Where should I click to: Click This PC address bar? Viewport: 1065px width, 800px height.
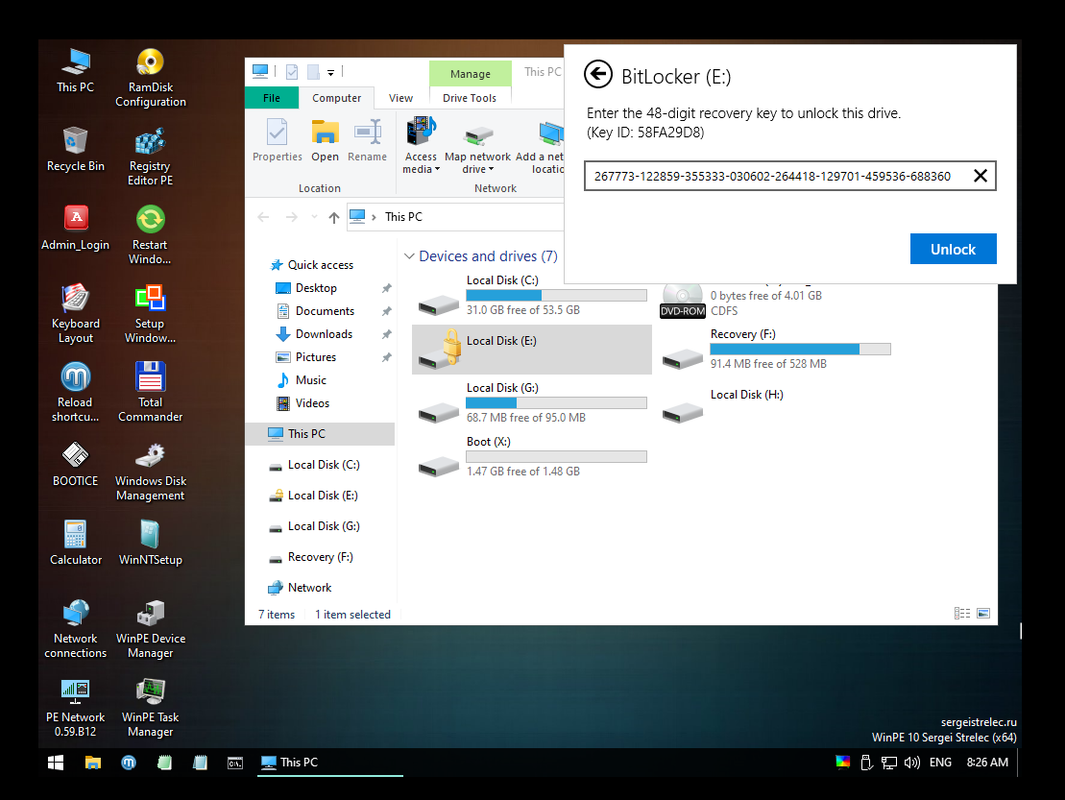point(456,217)
